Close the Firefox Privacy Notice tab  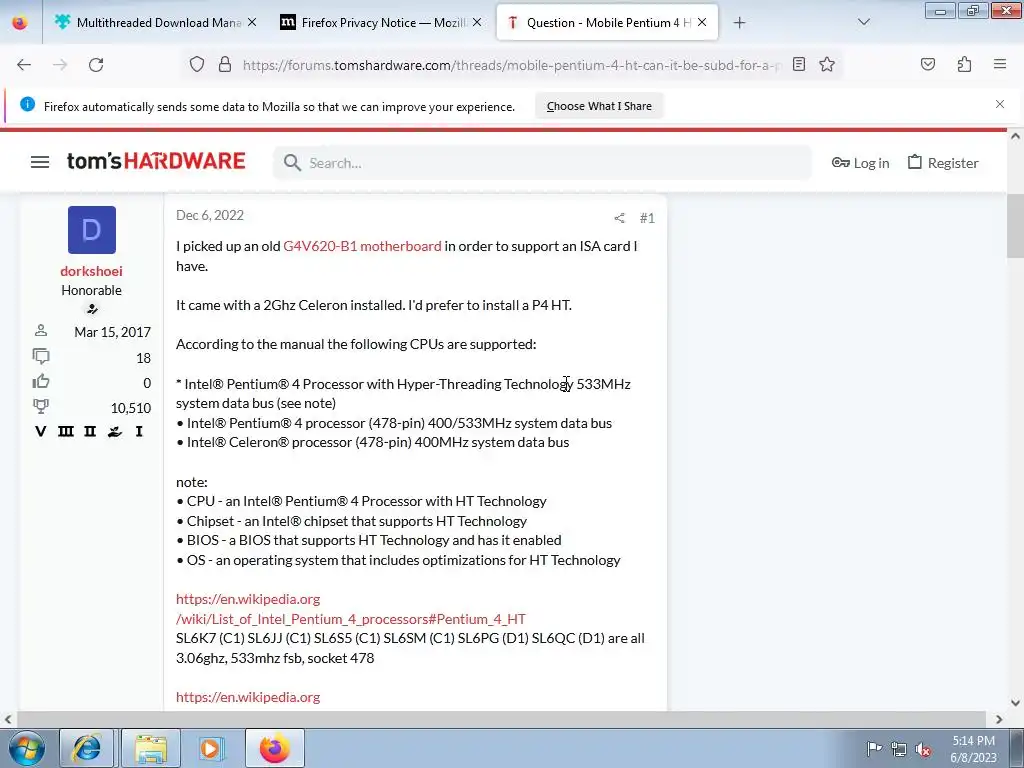coord(477,22)
